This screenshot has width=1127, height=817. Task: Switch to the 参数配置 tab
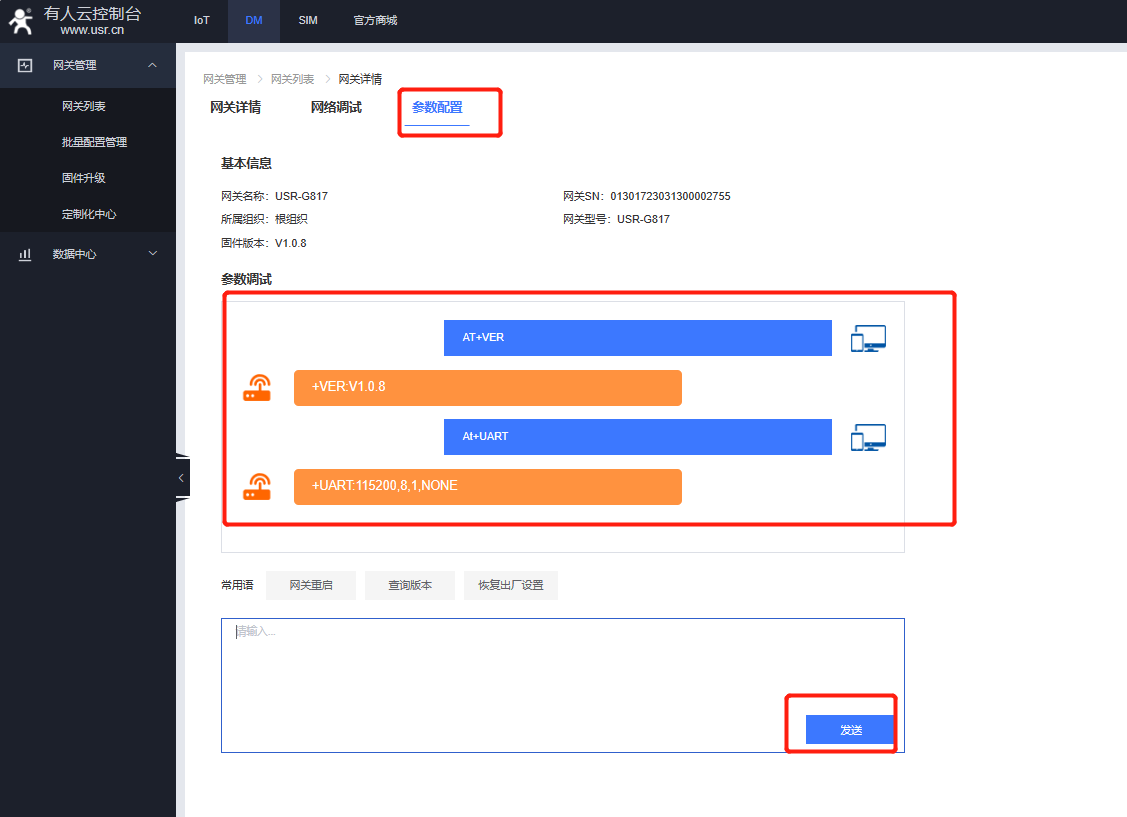[x=437, y=107]
